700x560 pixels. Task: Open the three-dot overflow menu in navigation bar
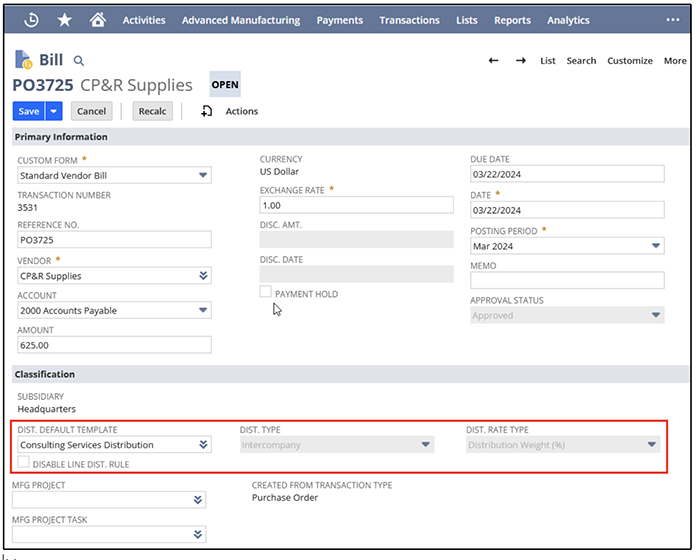click(673, 20)
